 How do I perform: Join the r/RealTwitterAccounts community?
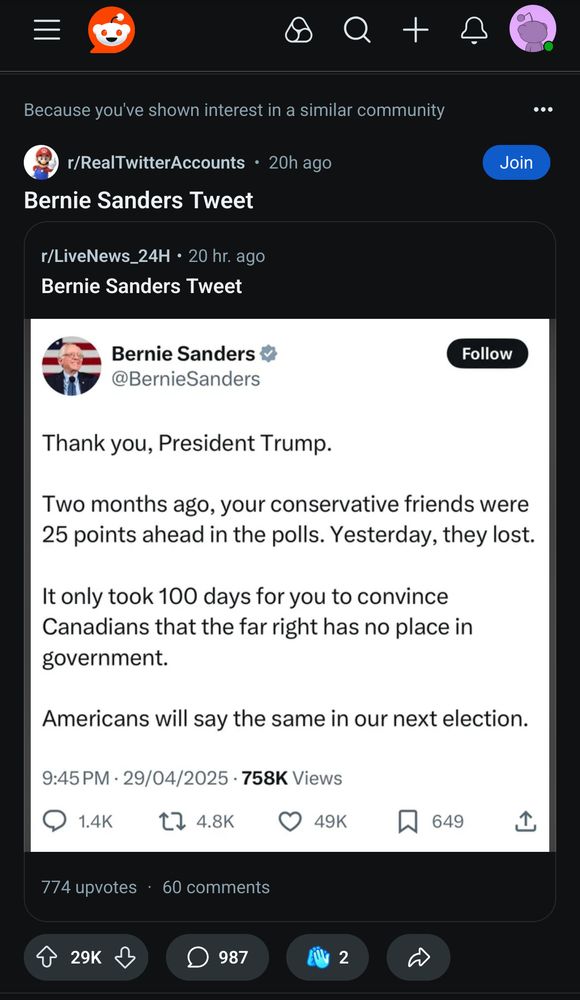click(x=516, y=162)
